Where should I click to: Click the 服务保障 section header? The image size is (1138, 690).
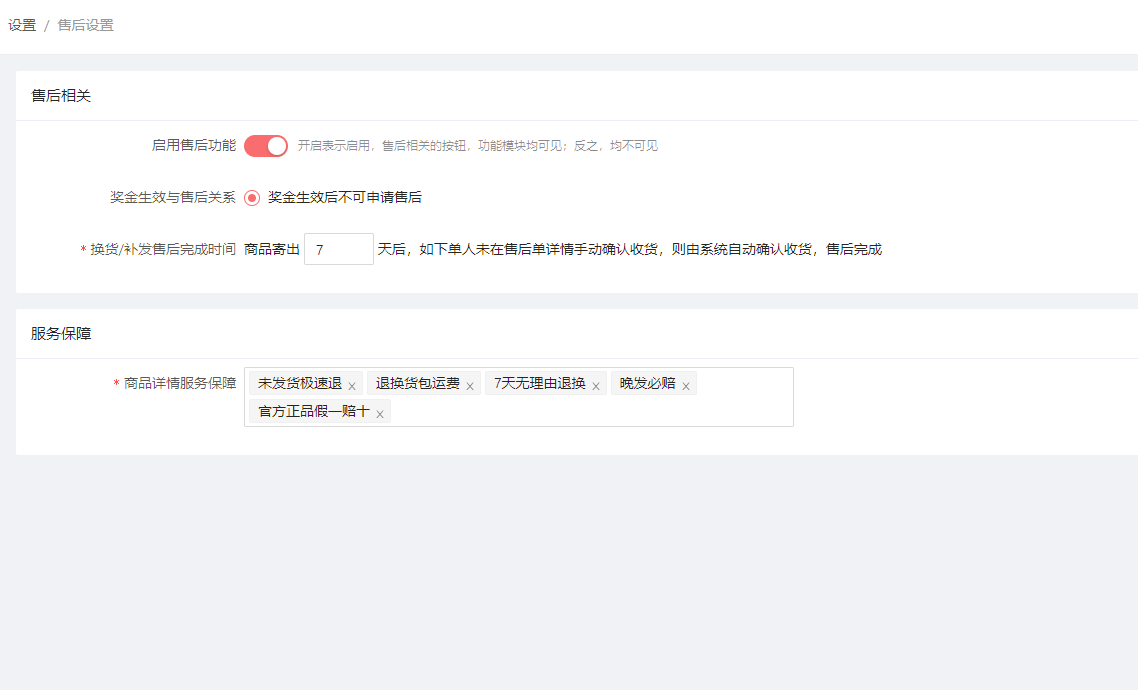coord(61,334)
